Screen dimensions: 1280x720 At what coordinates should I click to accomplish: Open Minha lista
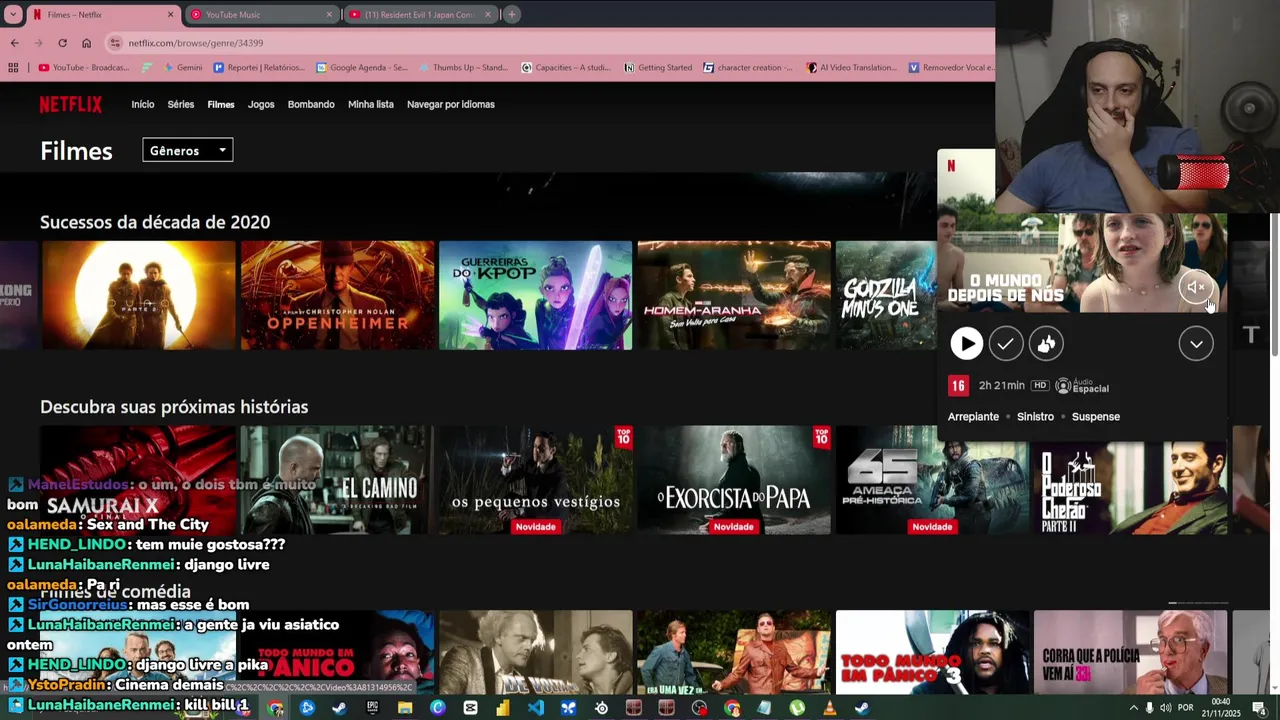point(371,104)
